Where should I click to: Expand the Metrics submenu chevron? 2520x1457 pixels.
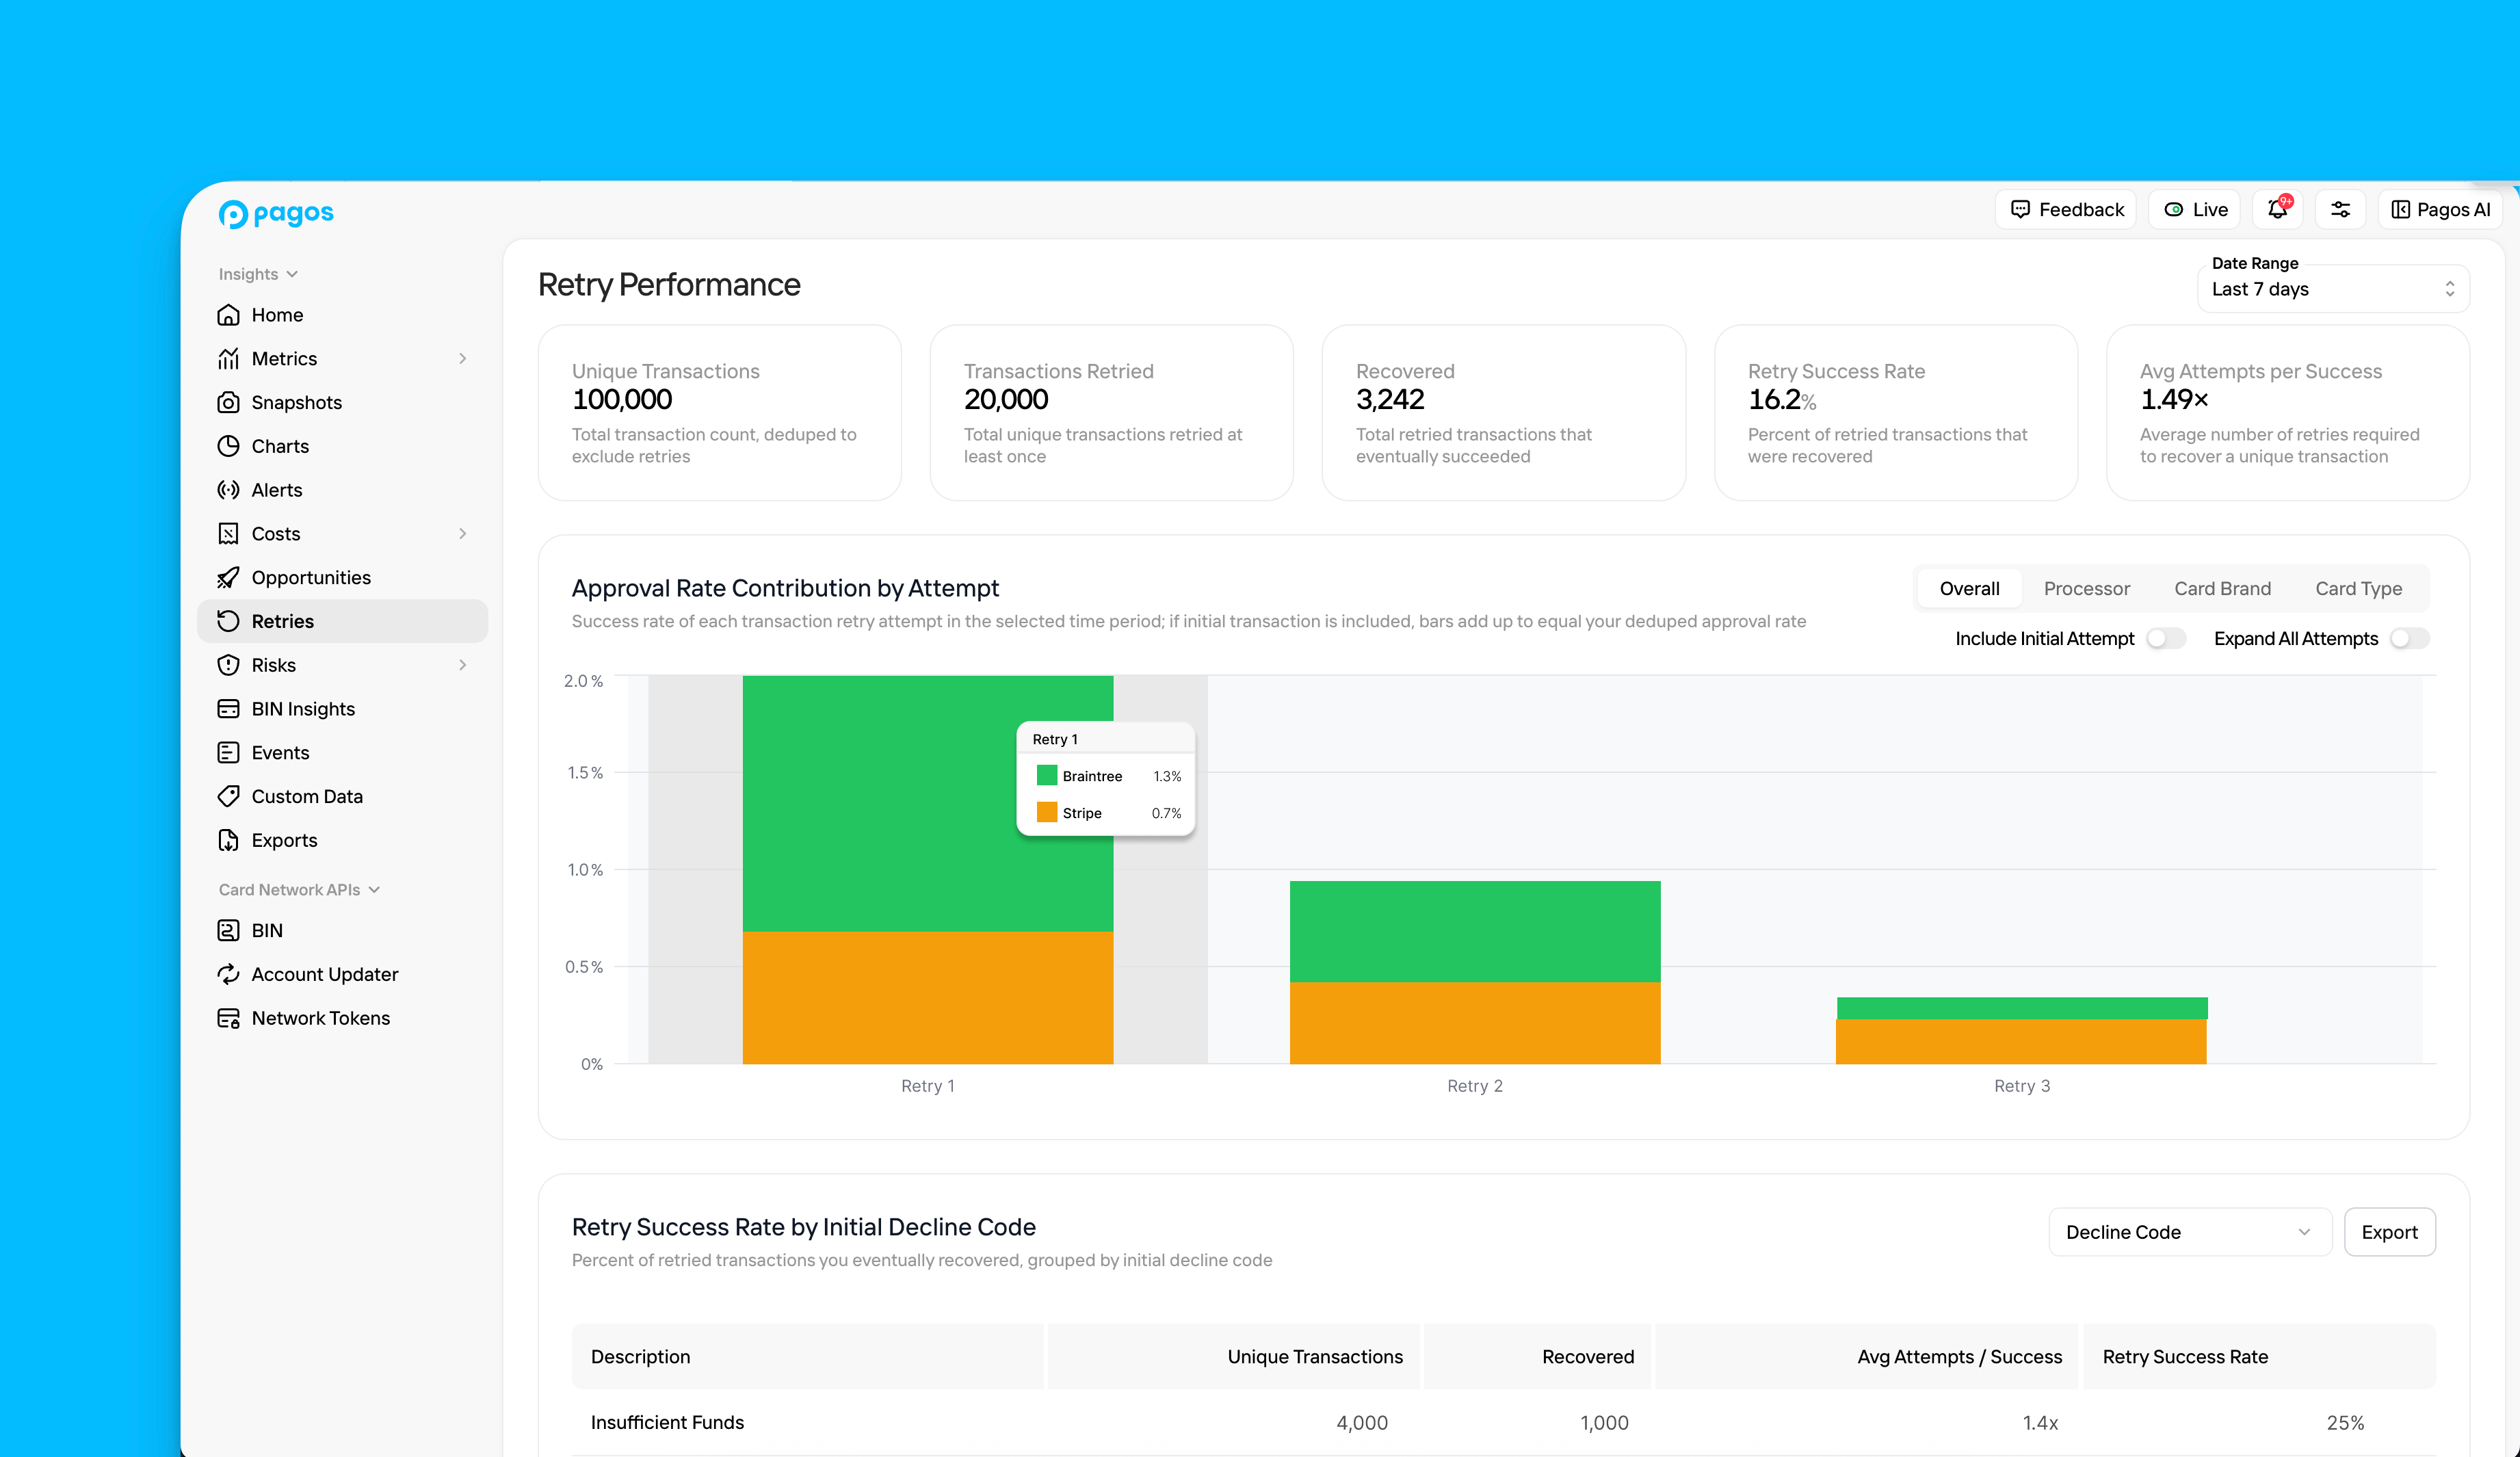[x=463, y=359]
